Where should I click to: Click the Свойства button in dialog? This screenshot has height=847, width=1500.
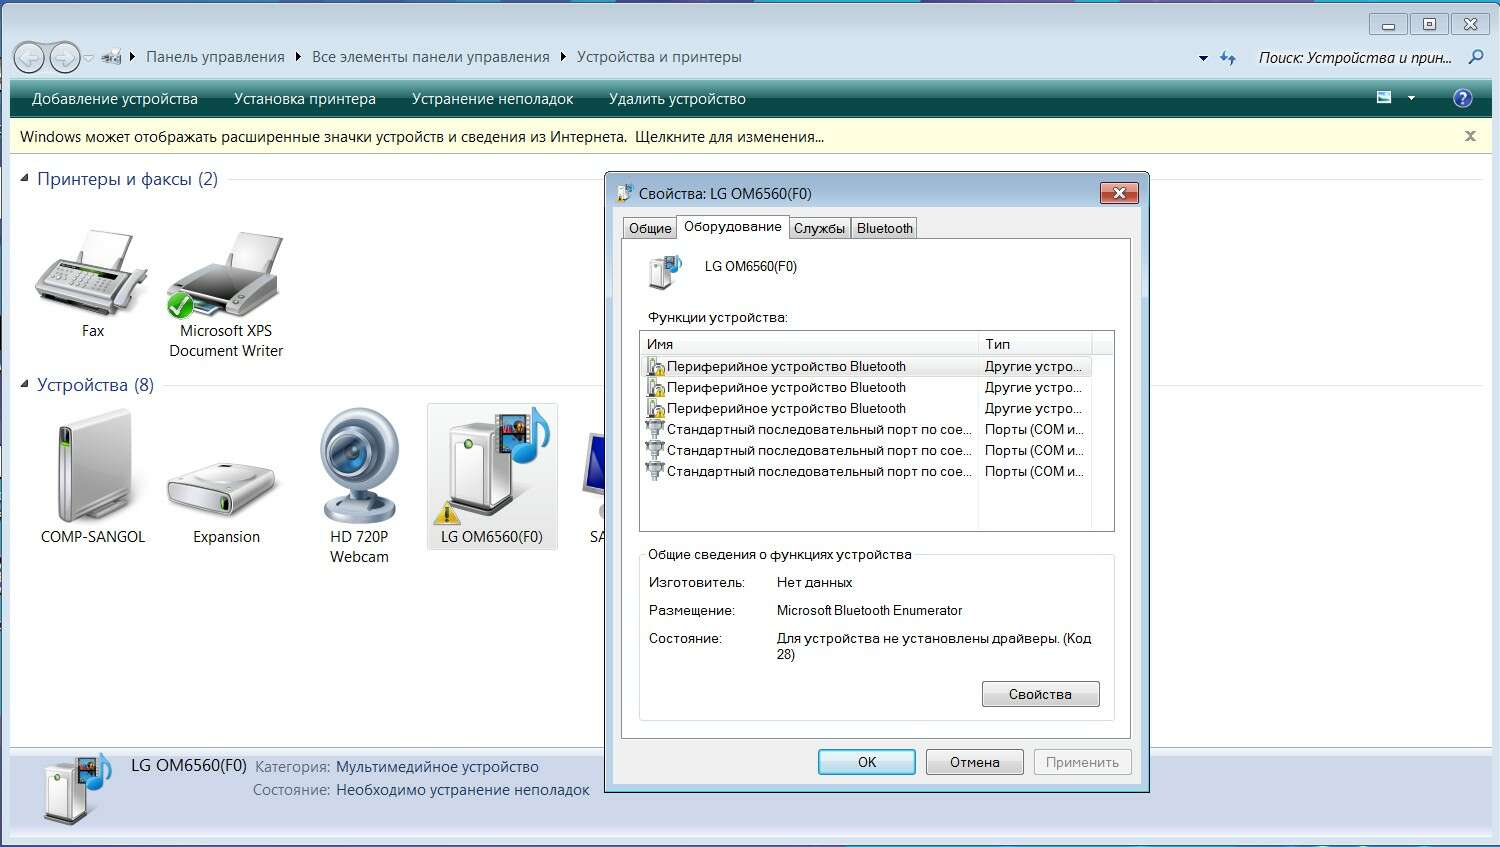1040,694
